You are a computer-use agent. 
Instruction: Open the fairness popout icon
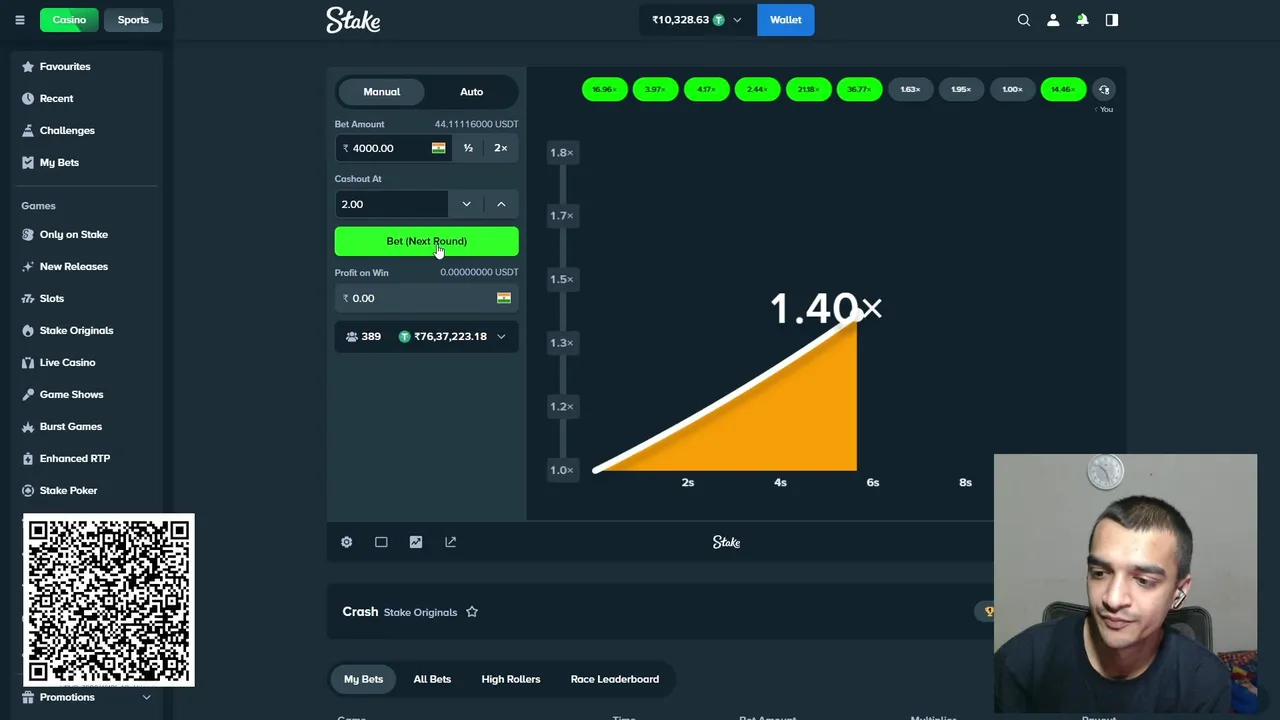450,542
